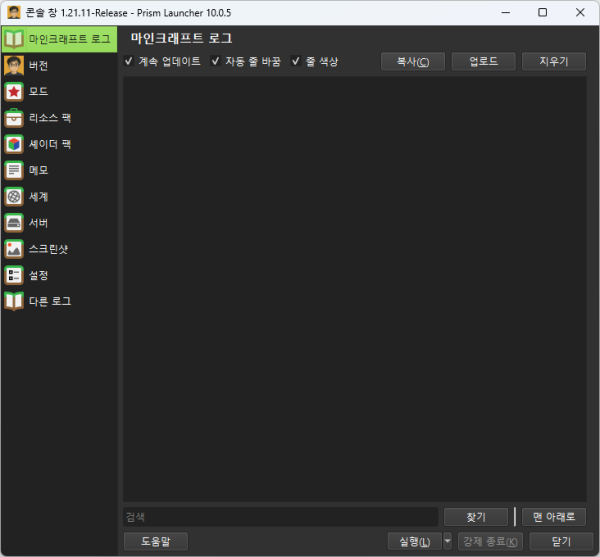Open the 세계 page label

click(39, 197)
